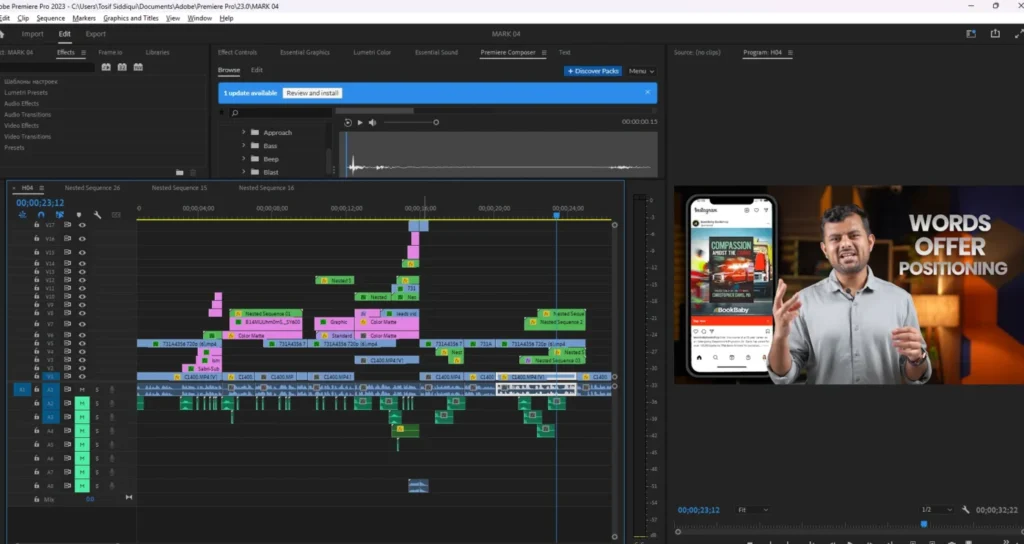
Task: Expand the Approach folder
Action: point(243,132)
